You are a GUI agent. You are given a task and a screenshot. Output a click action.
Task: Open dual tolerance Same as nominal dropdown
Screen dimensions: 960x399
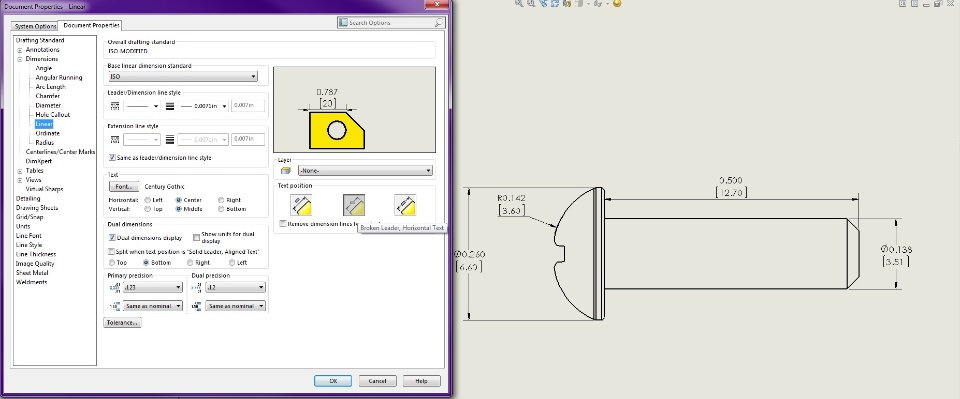point(235,305)
